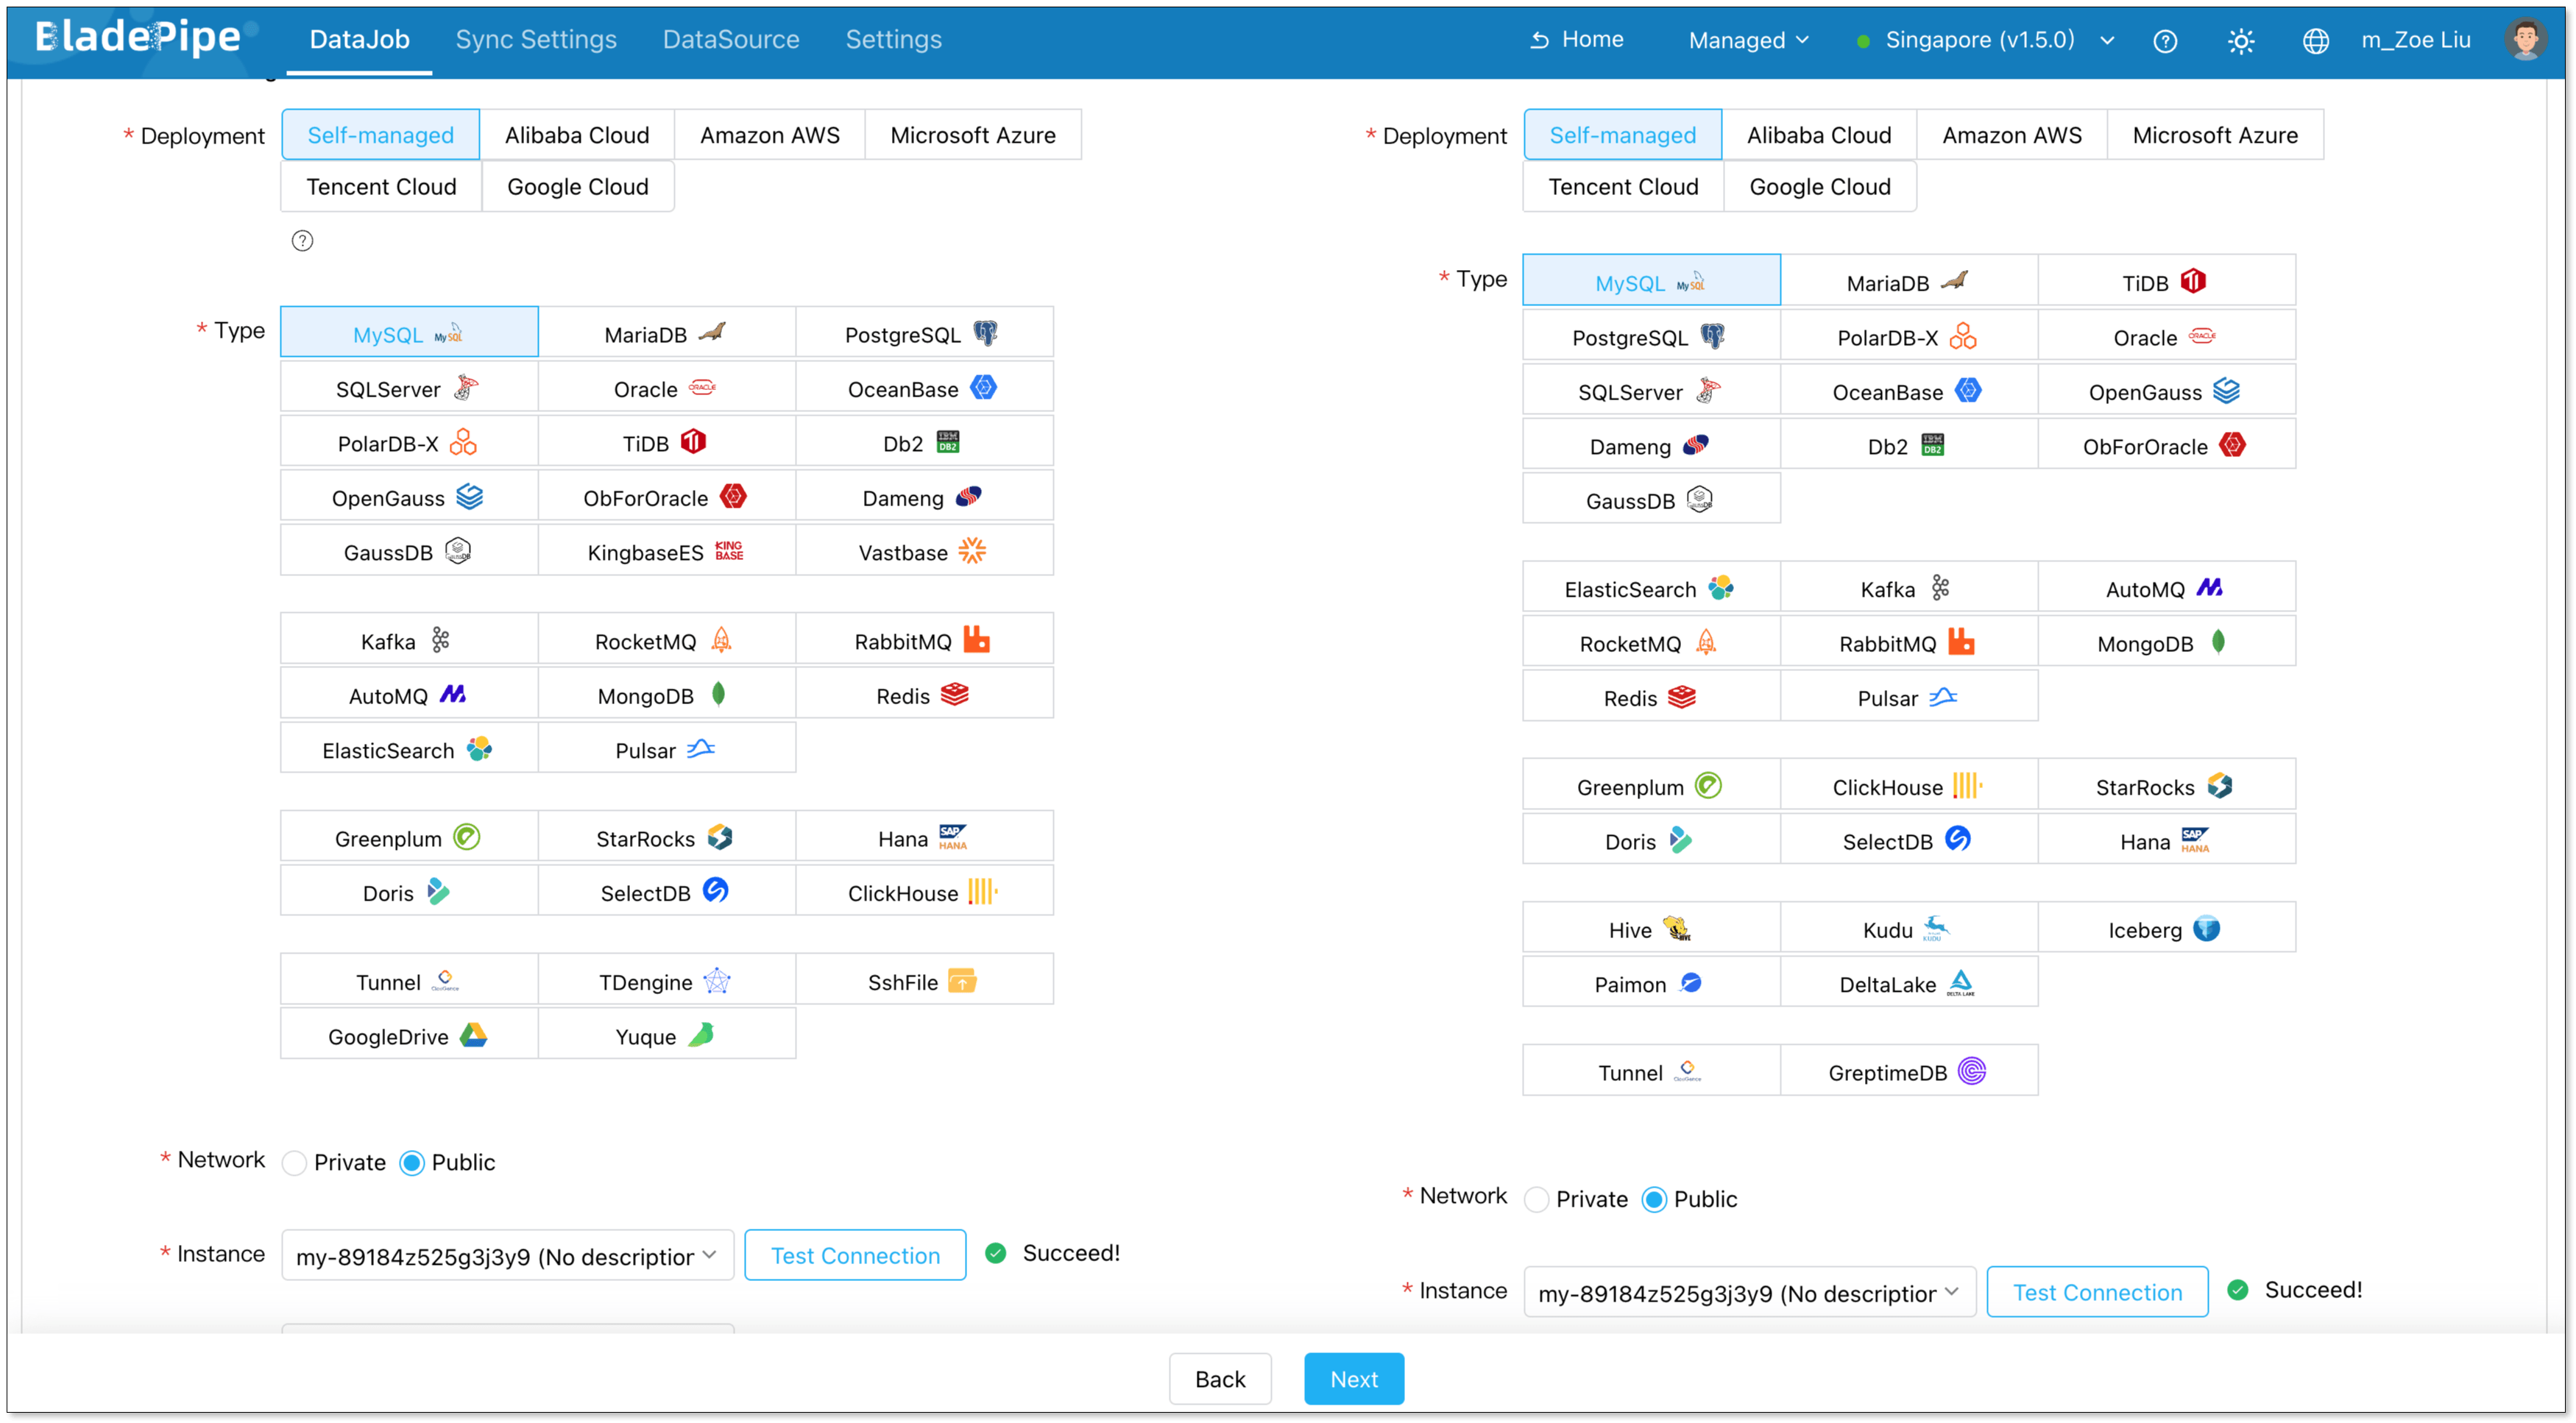Screen dimensions: 2576x1423
Task: Select Hana in the left type list
Action: pos(924,837)
